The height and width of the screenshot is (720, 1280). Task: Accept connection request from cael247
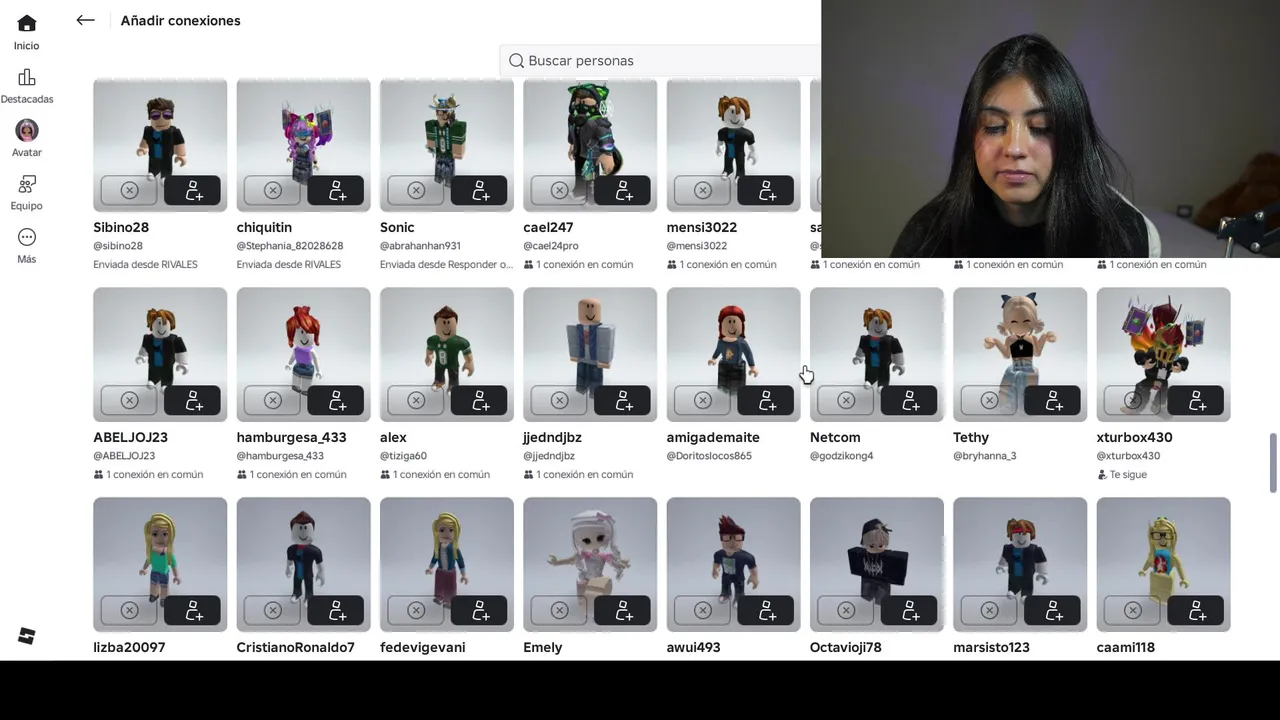coord(622,190)
